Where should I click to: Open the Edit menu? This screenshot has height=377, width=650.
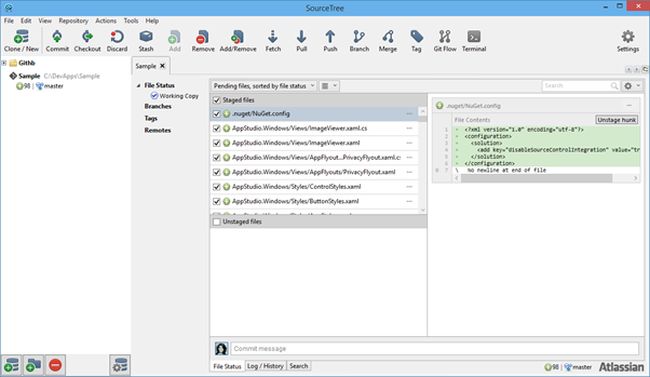pos(26,21)
